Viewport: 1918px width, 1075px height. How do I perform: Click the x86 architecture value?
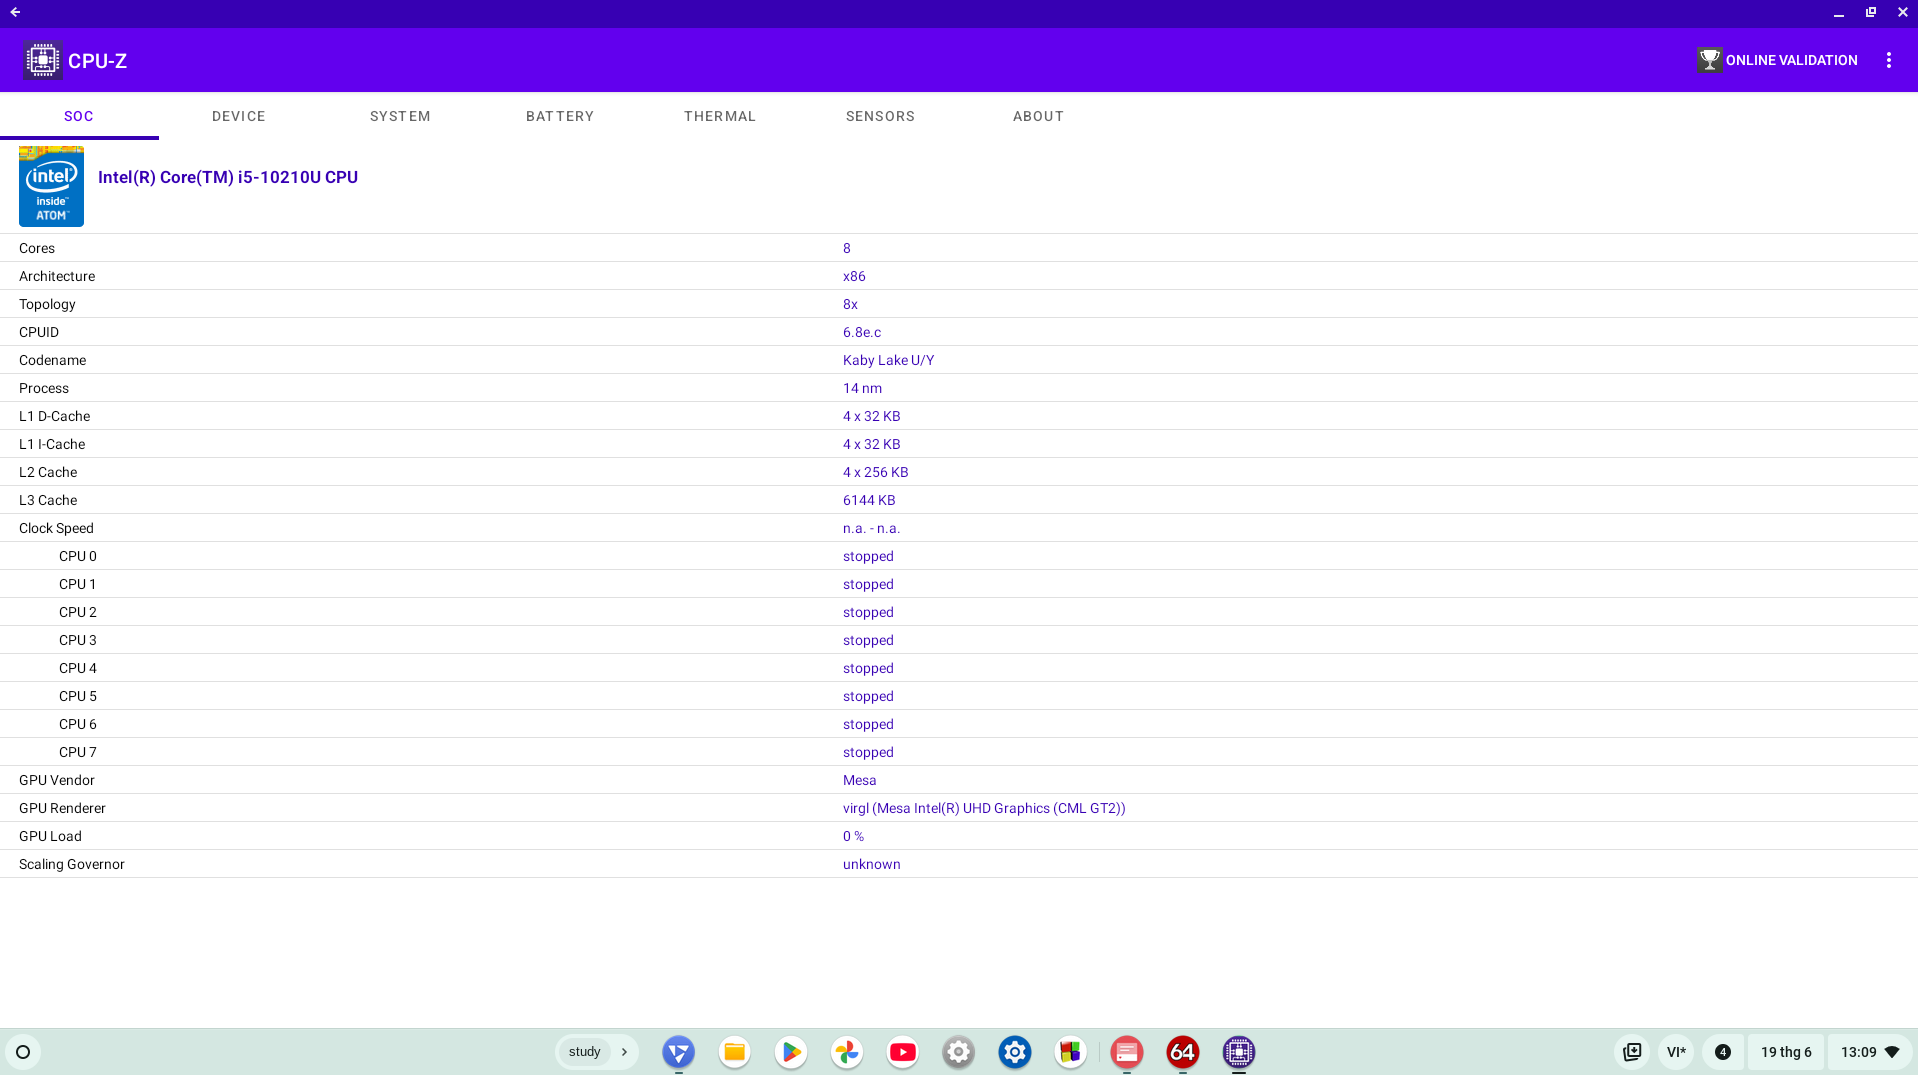pos(854,276)
